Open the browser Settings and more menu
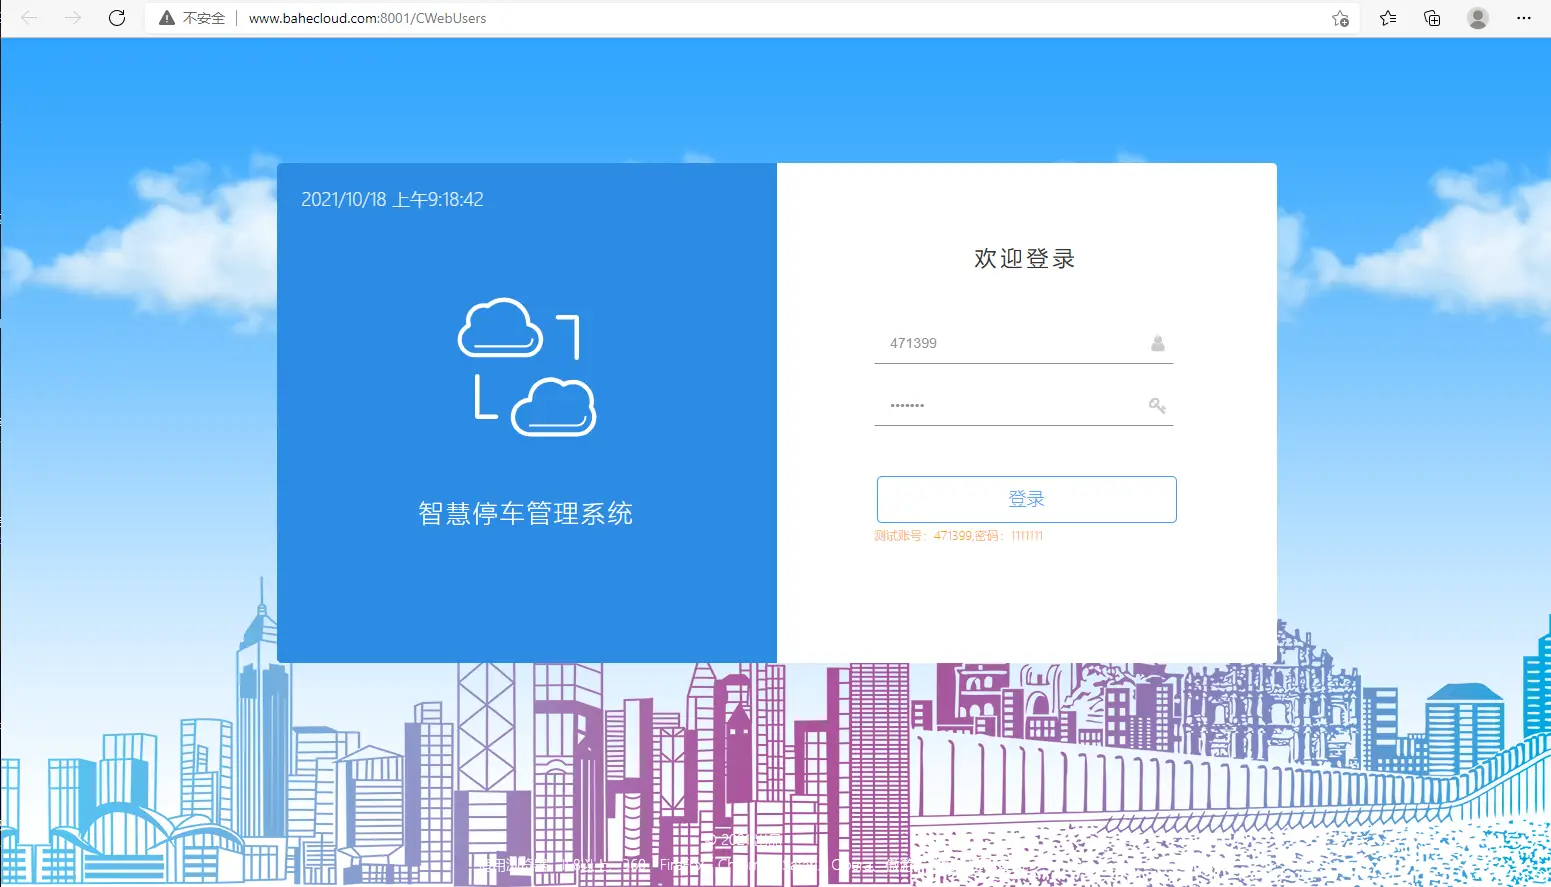The image size is (1551, 887). point(1523,18)
